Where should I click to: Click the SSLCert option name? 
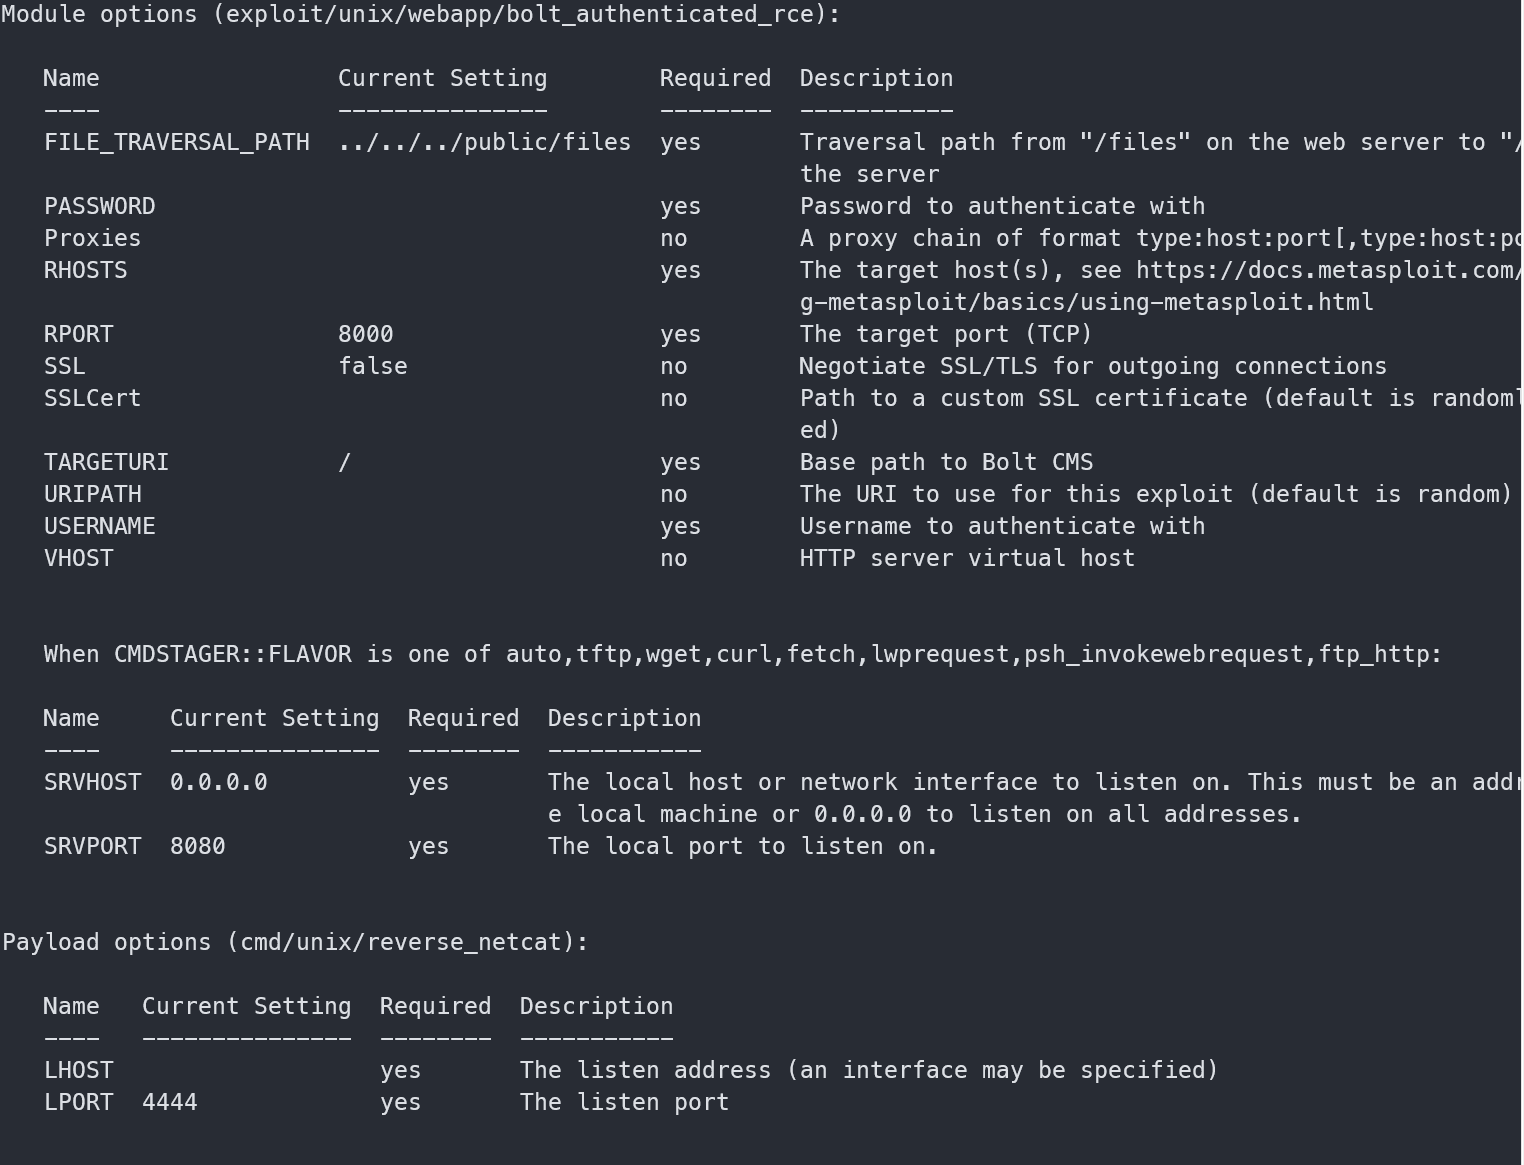tap(92, 399)
